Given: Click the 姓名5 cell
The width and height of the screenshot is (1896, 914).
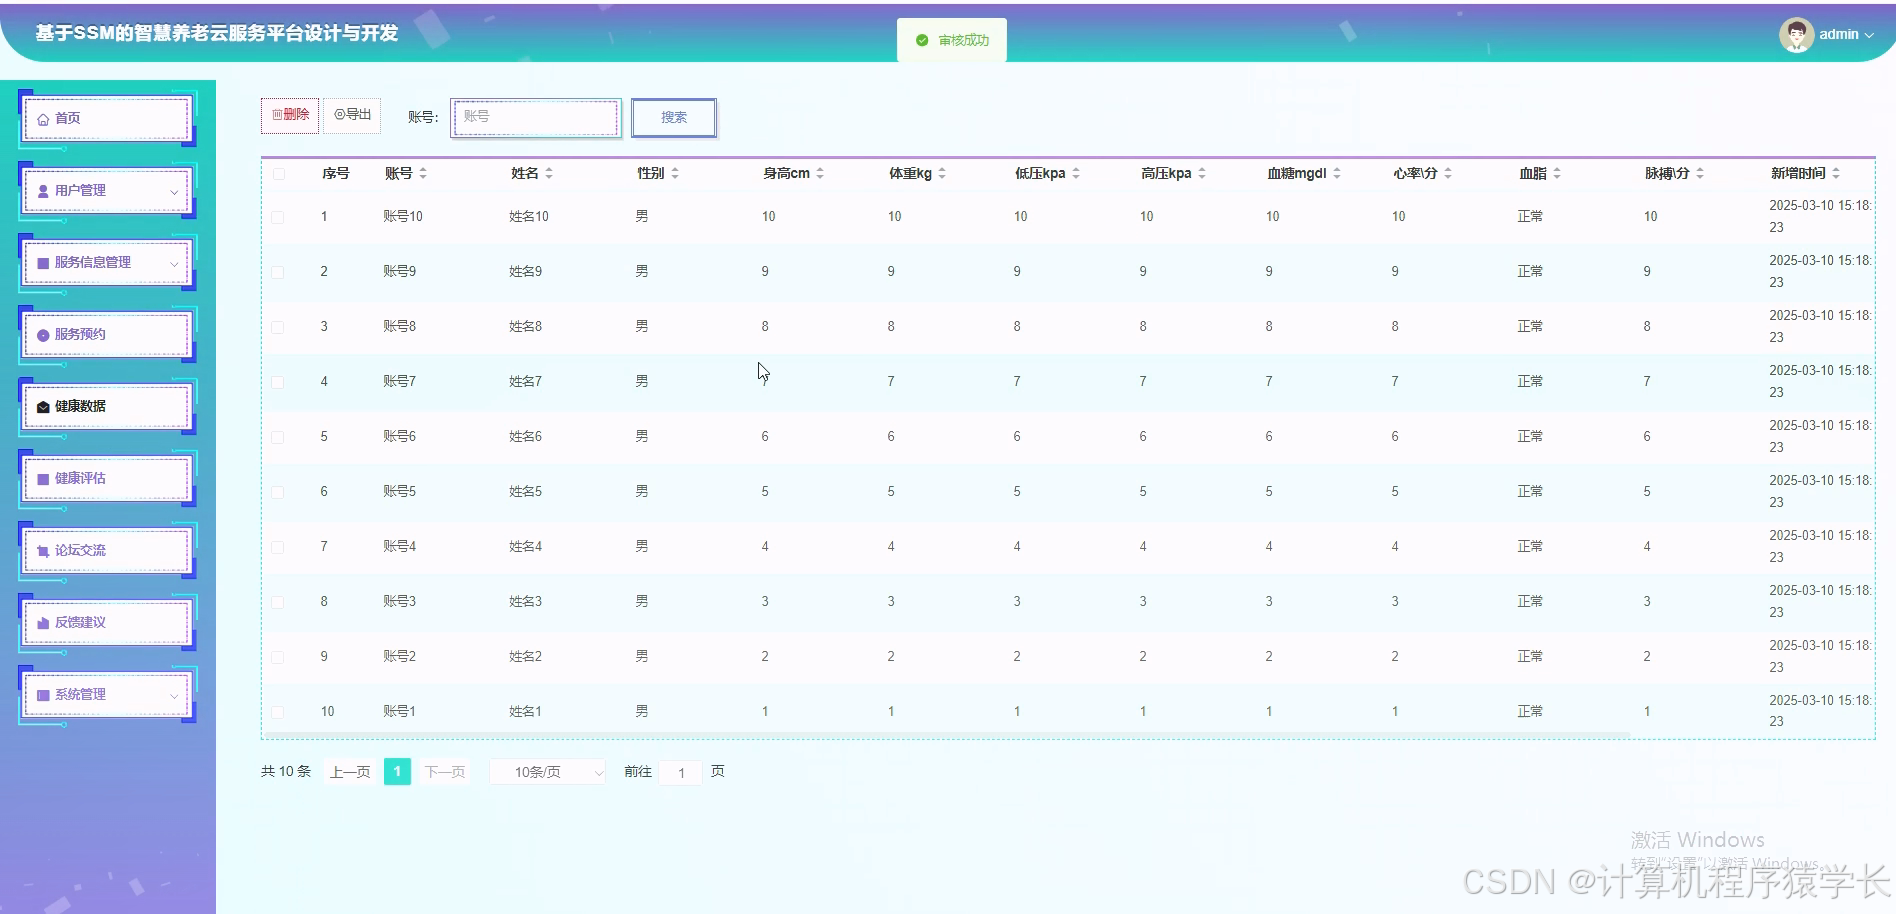Looking at the screenshot, I should 525,492.
